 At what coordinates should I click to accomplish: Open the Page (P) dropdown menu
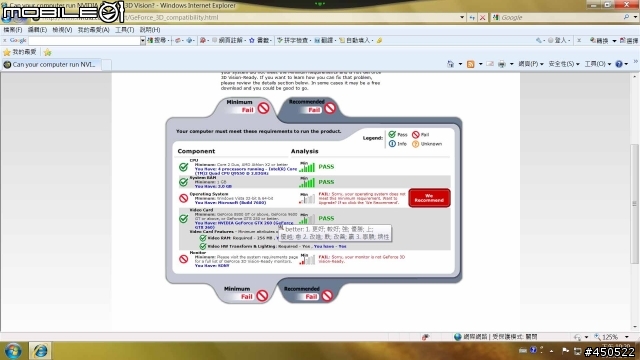click(531, 64)
